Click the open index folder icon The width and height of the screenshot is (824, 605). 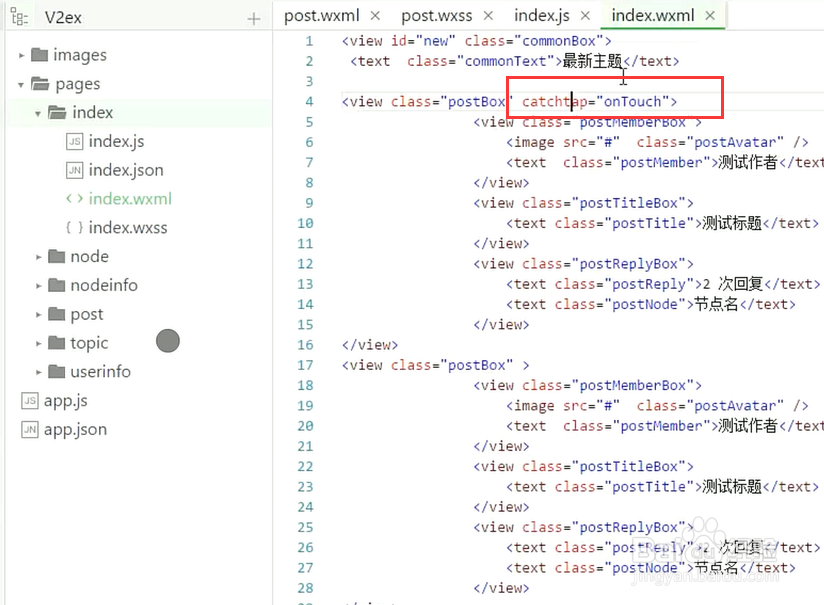point(57,112)
